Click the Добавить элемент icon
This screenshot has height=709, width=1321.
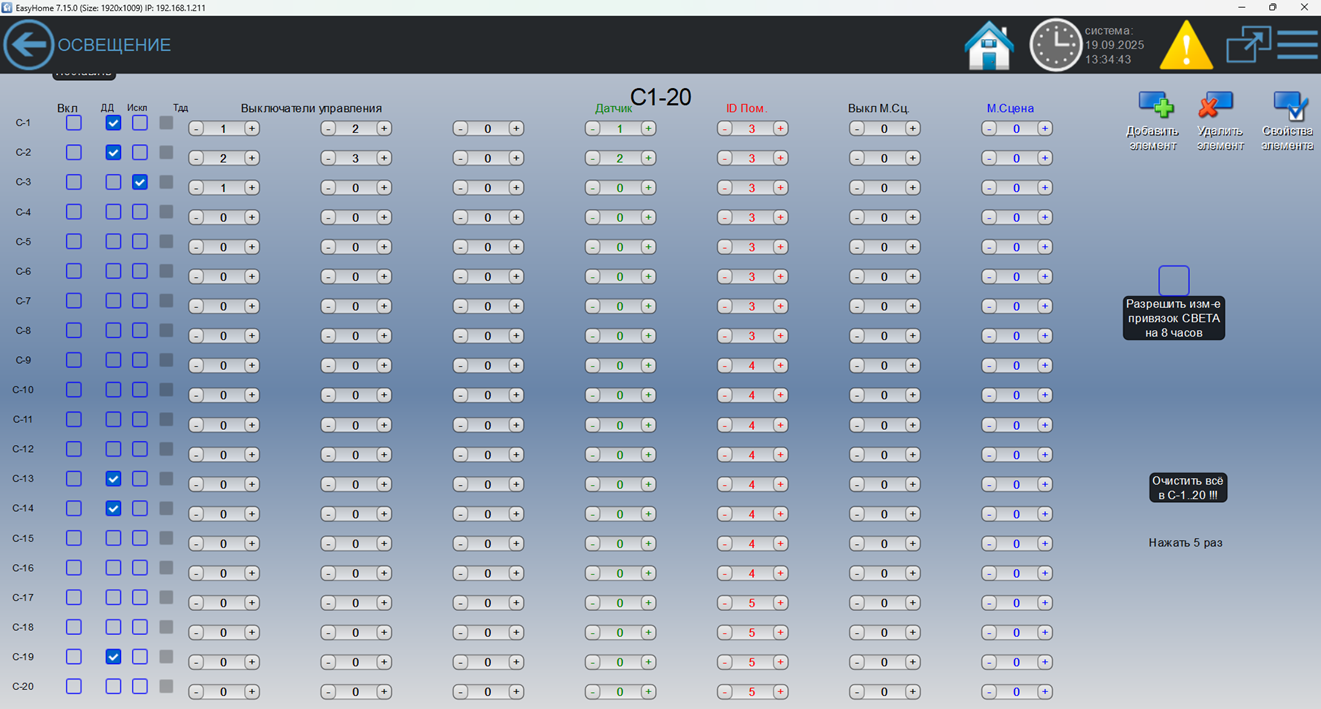(1154, 105)
